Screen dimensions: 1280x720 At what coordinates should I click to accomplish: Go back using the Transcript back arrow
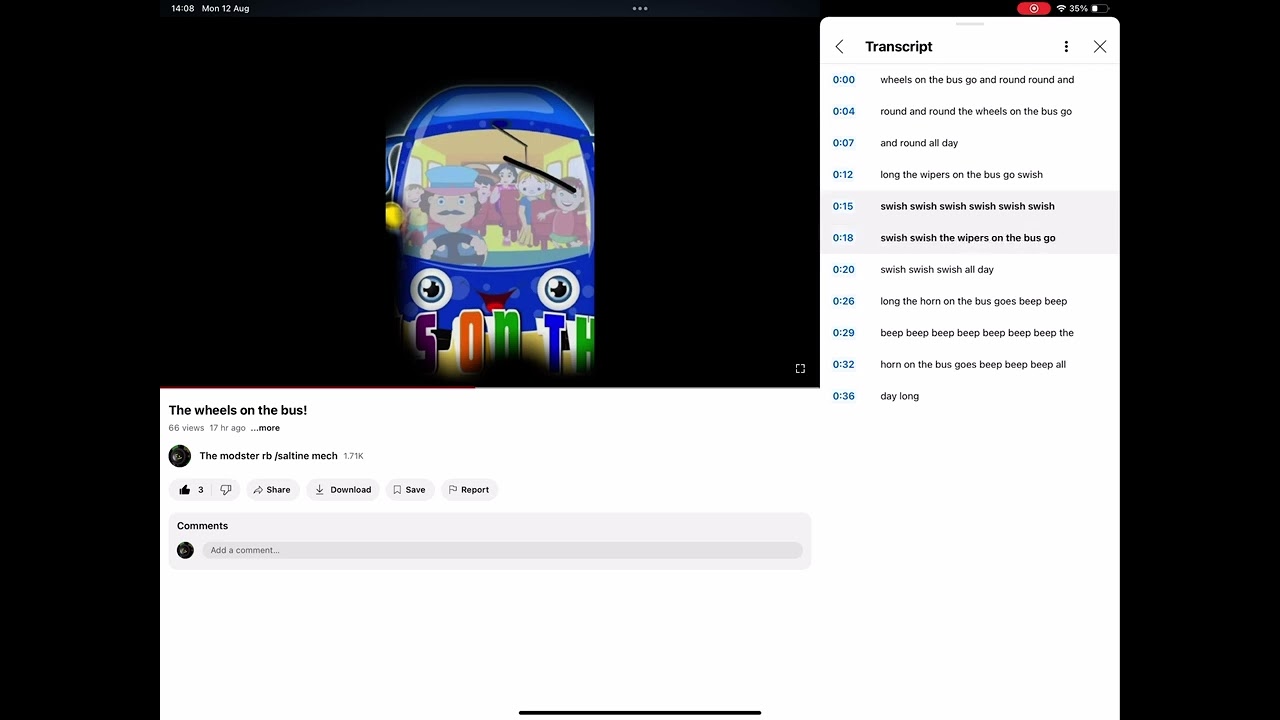[x=839, y=47]
